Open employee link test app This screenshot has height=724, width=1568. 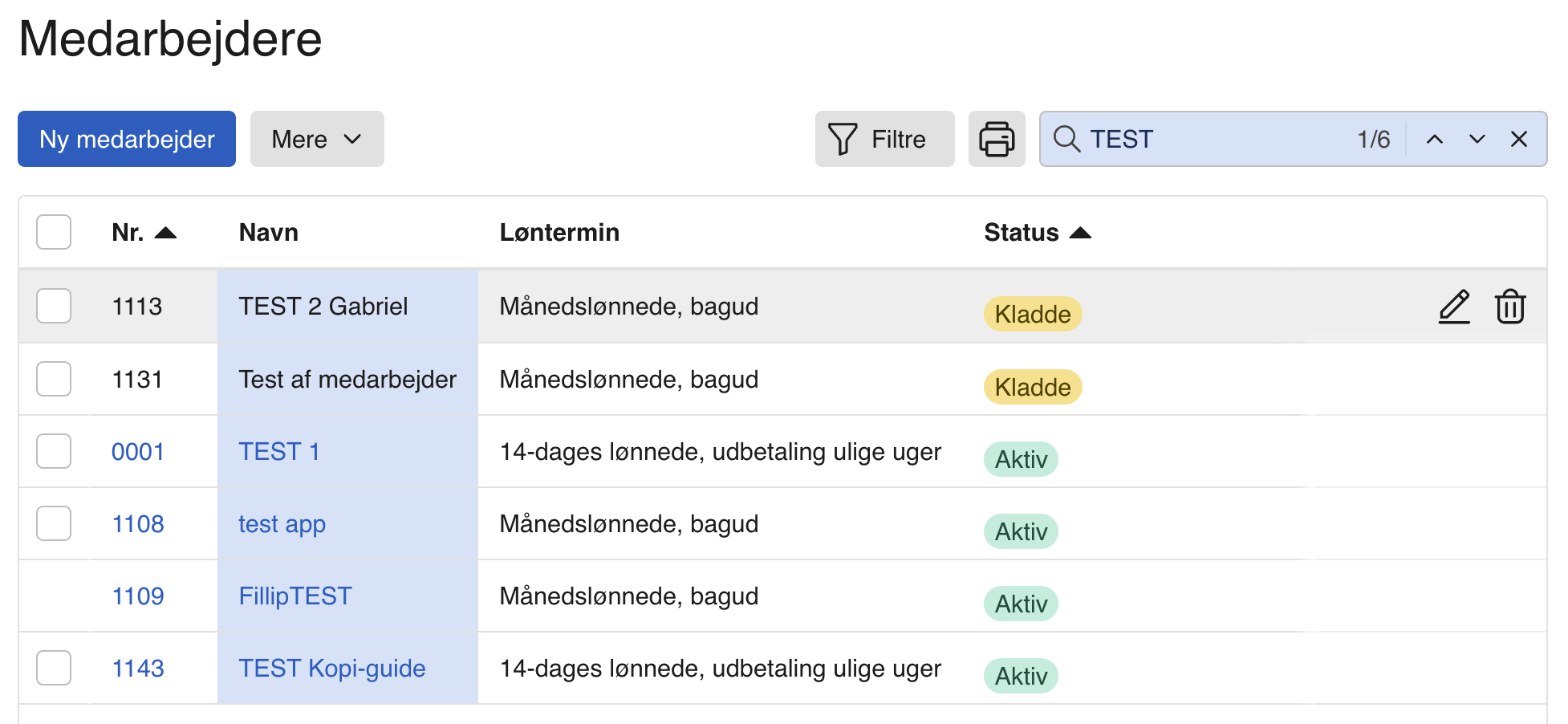[x=282, y=524]
